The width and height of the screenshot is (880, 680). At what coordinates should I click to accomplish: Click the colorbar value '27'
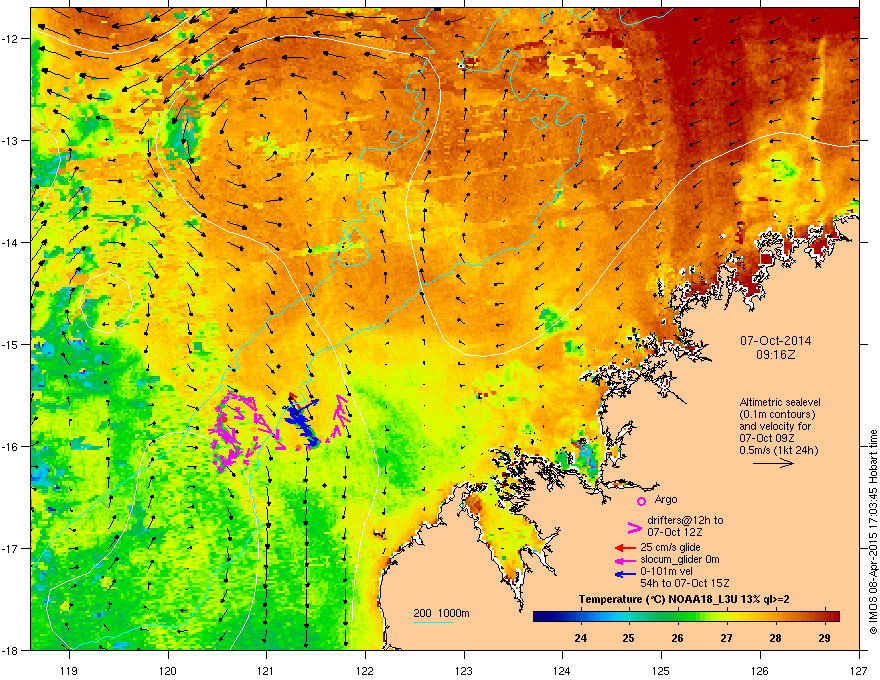coord(726,638)
